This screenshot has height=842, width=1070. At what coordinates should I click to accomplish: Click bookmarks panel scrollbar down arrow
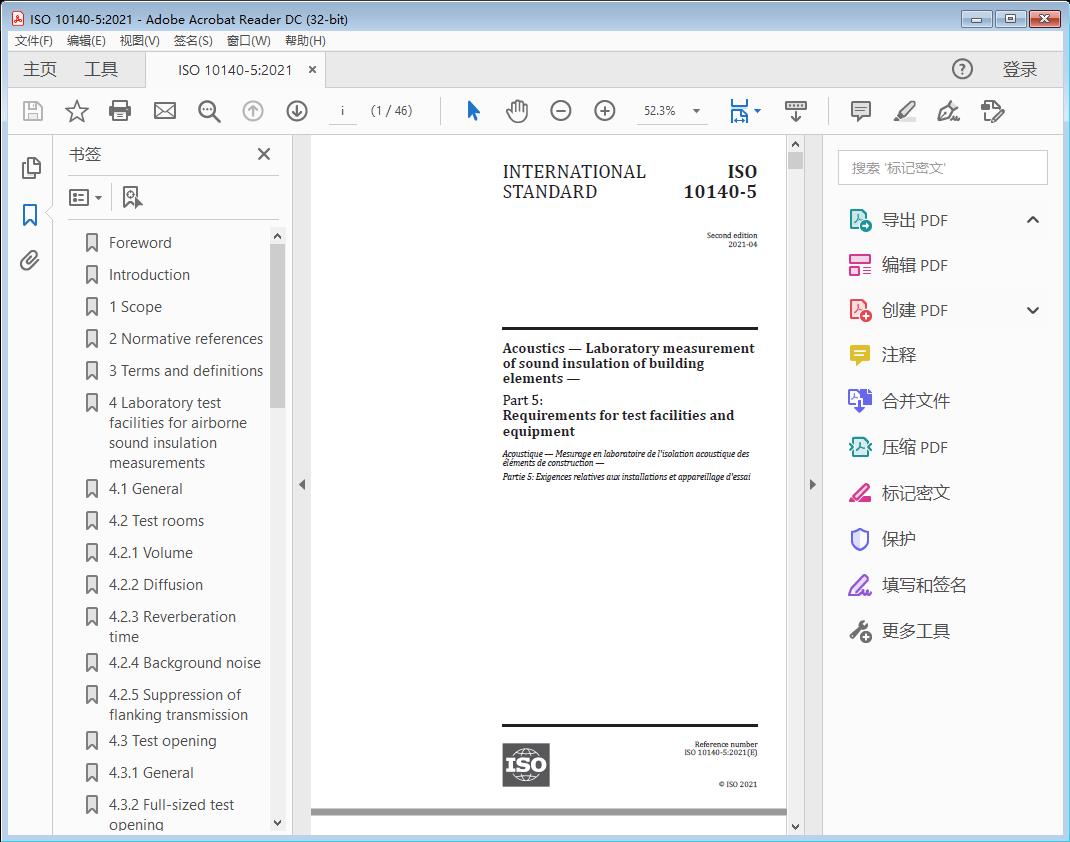(x=277, y=823)
